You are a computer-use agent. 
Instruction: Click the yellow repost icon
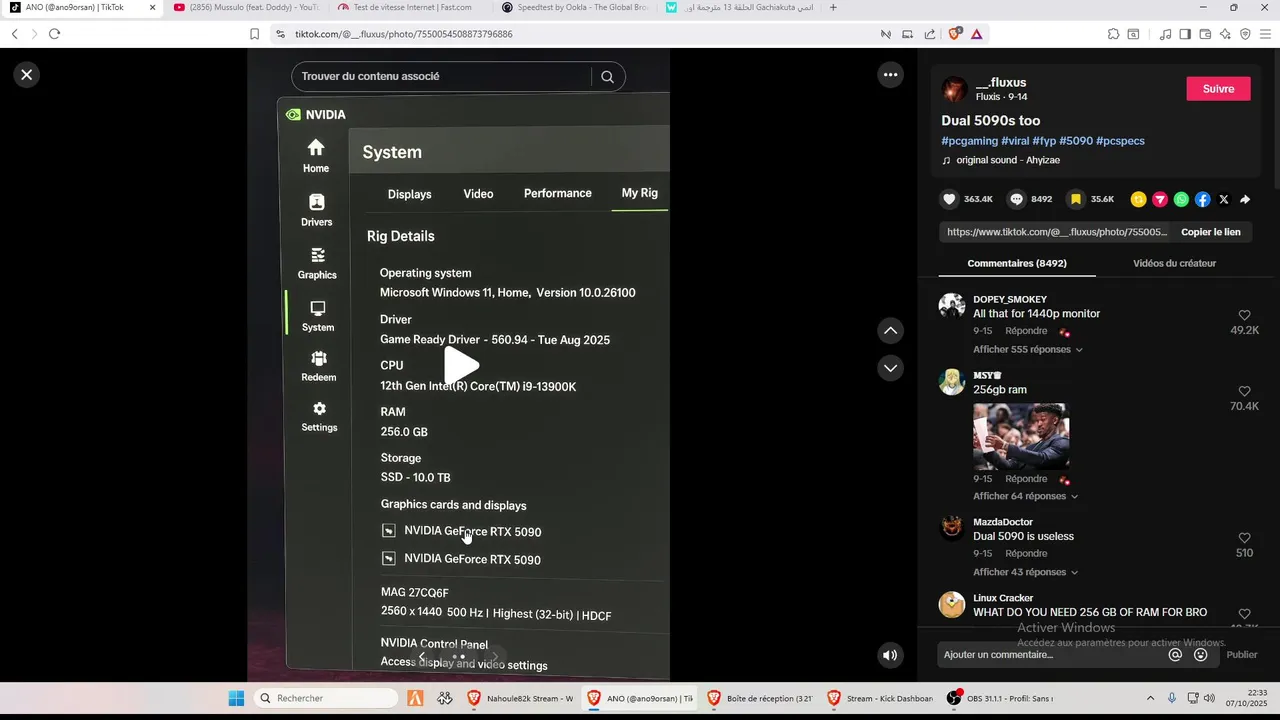coord(1138,199)
